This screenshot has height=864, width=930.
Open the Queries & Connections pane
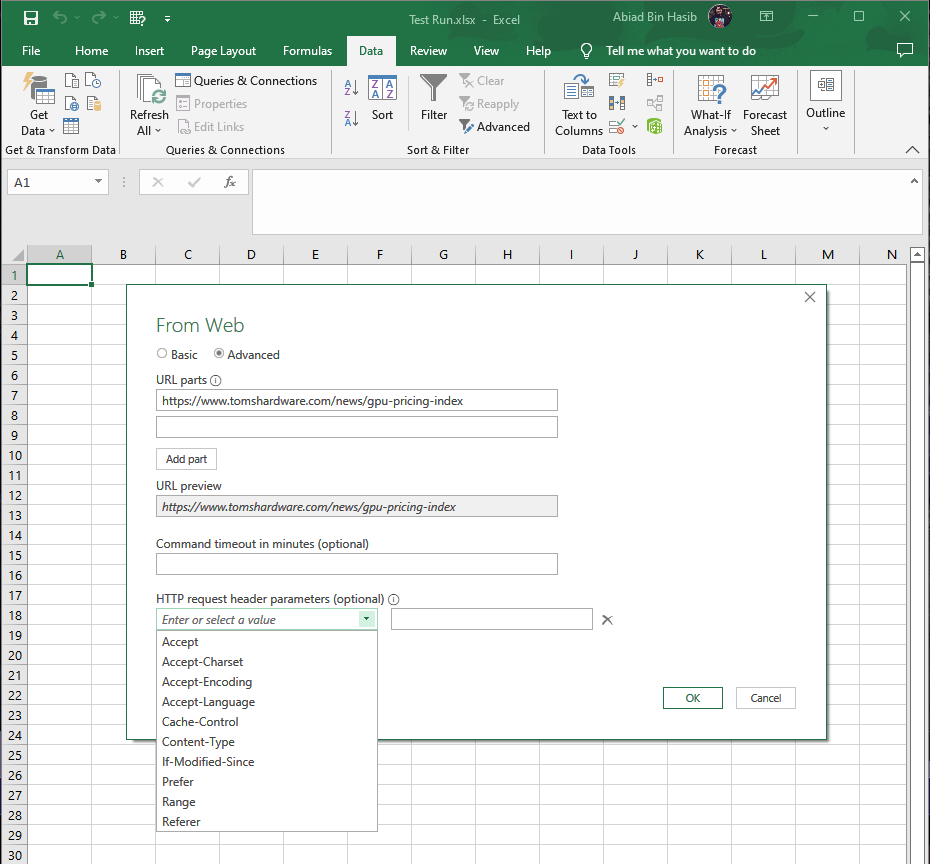246,81
